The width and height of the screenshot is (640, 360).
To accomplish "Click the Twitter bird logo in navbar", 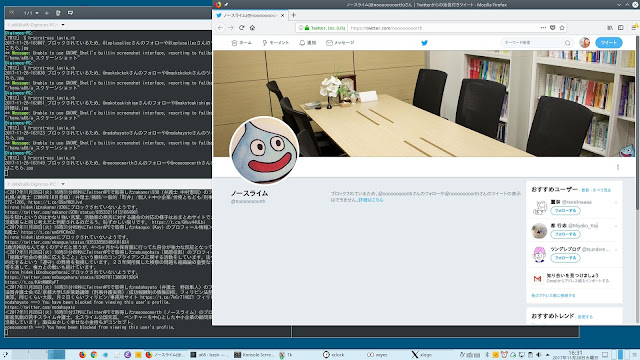I will tap(424, 42).
